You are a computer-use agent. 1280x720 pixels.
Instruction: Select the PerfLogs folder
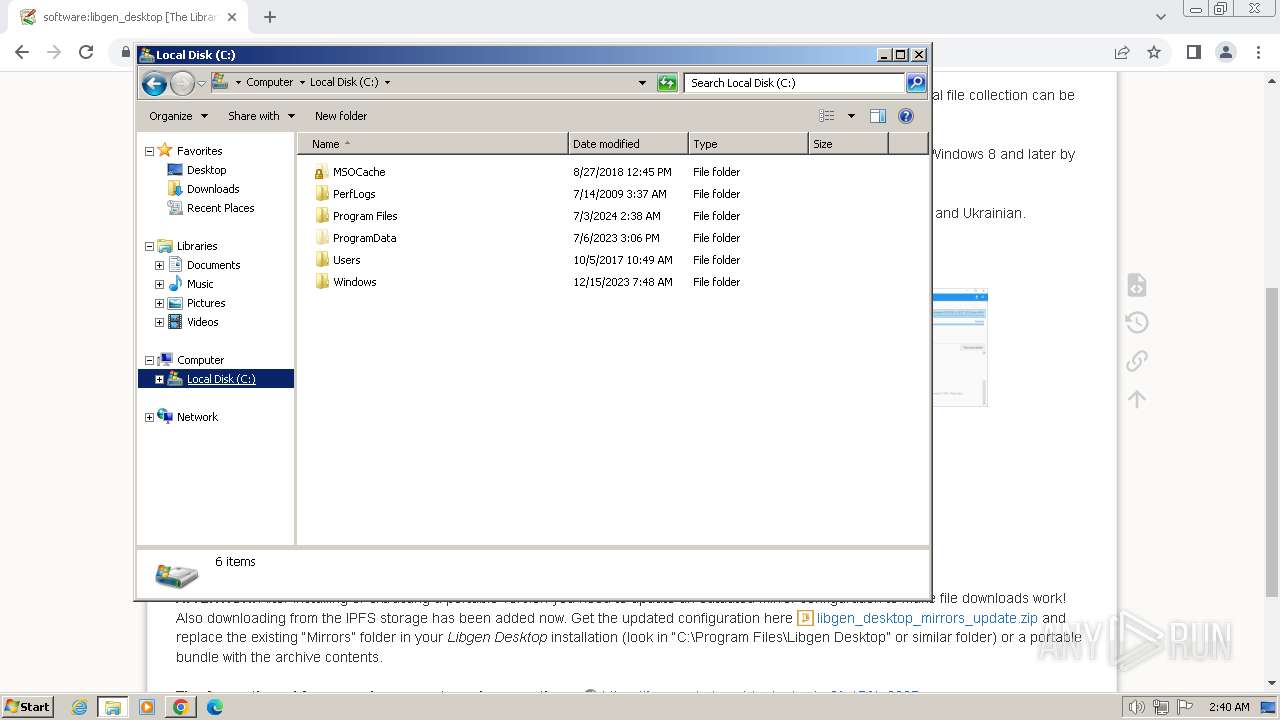(354, 194)
